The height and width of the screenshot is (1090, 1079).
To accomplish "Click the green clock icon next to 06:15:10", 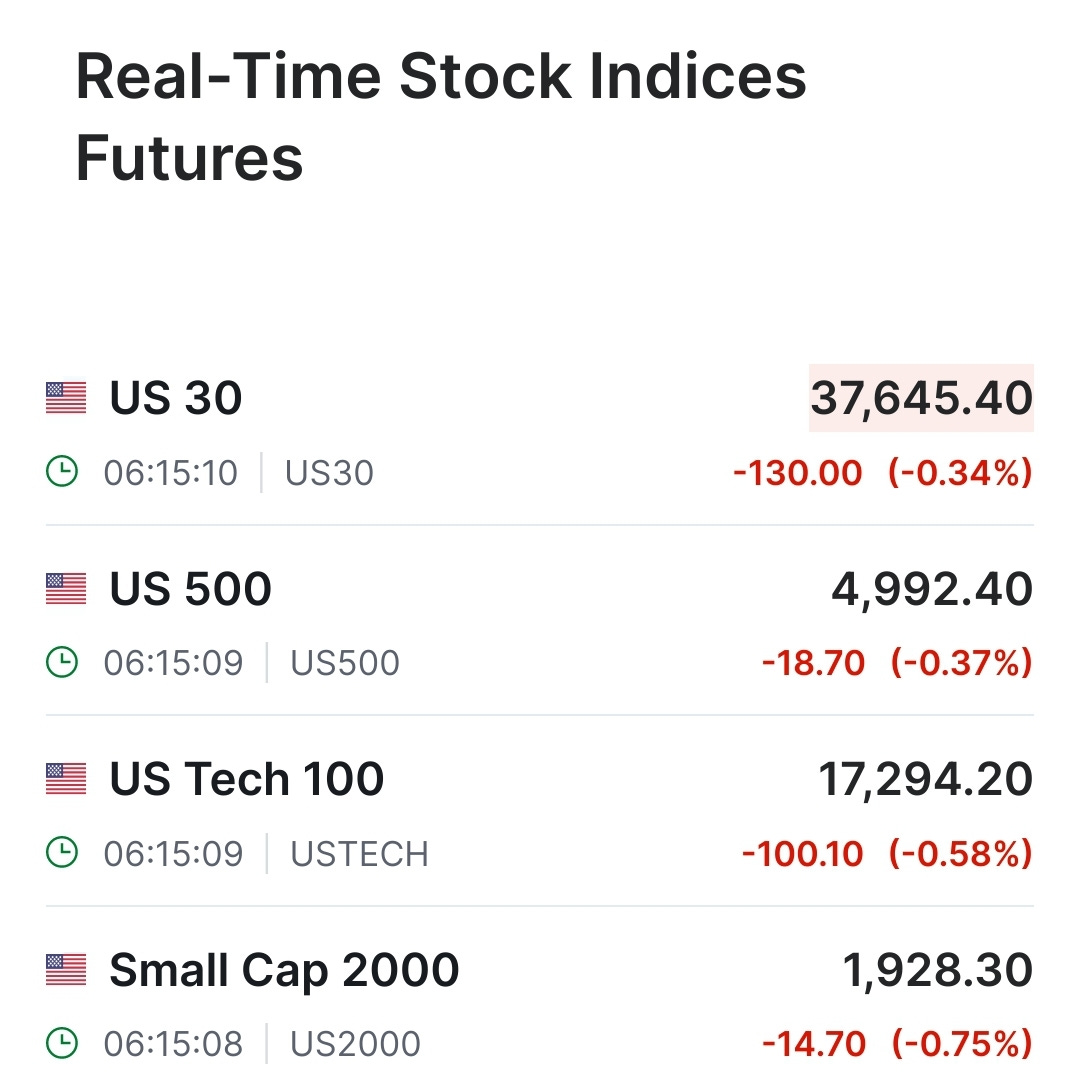I will click(62, 471).
